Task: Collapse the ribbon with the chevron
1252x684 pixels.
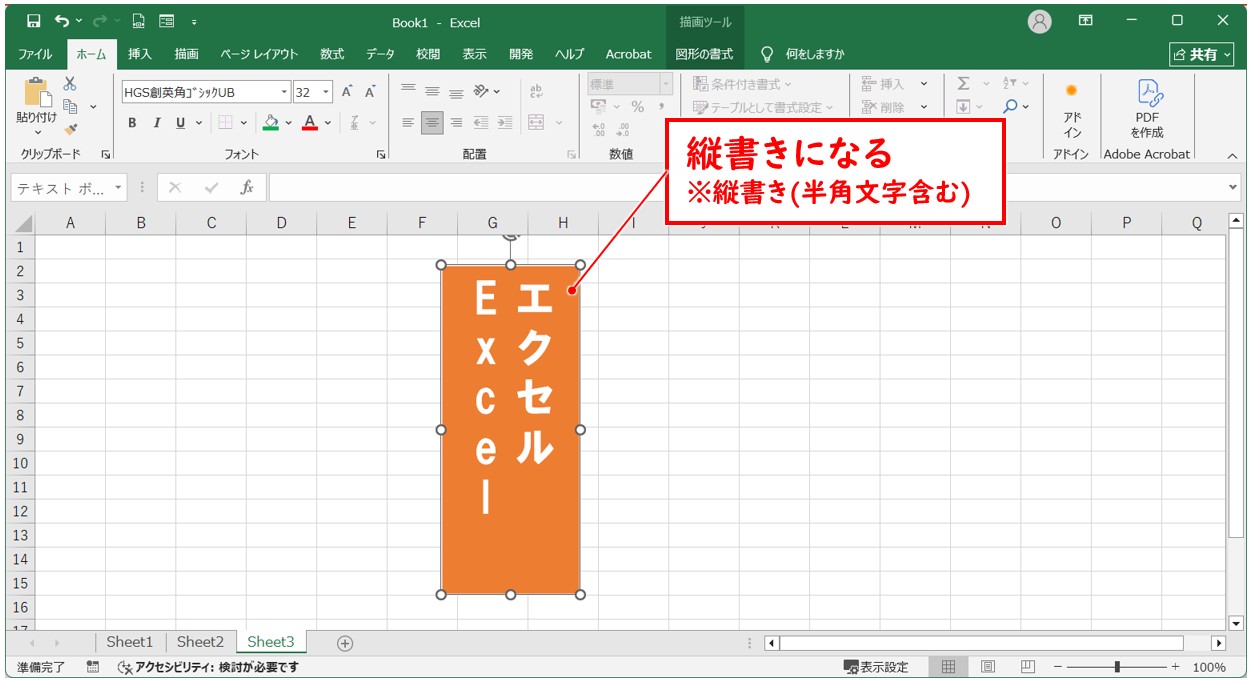Action: 1232,155
